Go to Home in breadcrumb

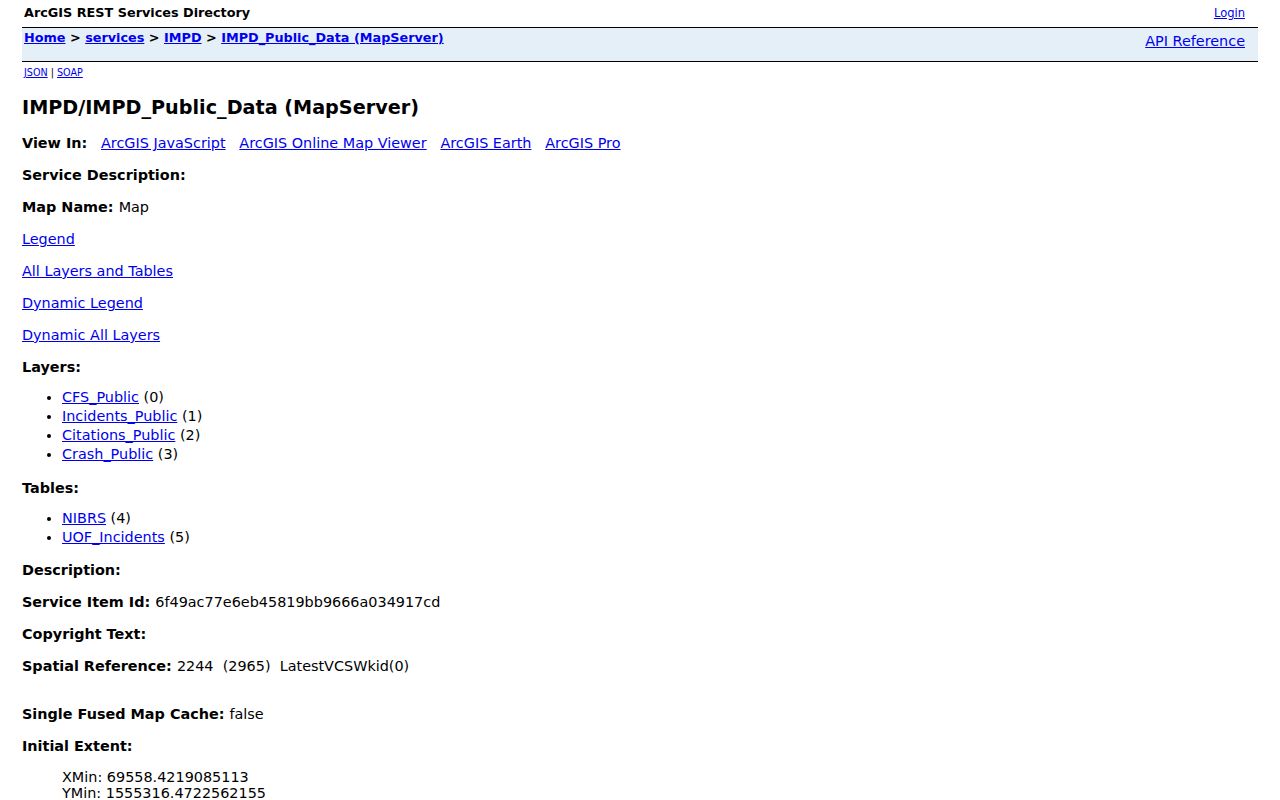tap(44, 38)
